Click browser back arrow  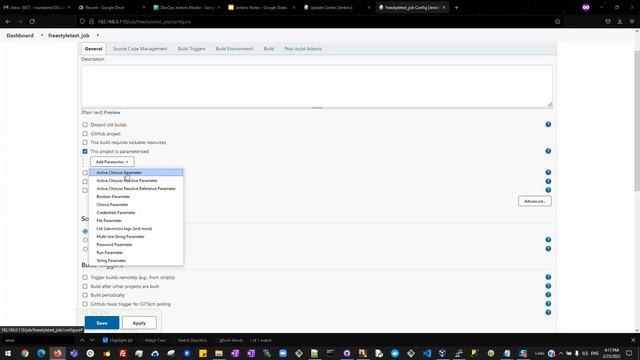pos(8,22)
